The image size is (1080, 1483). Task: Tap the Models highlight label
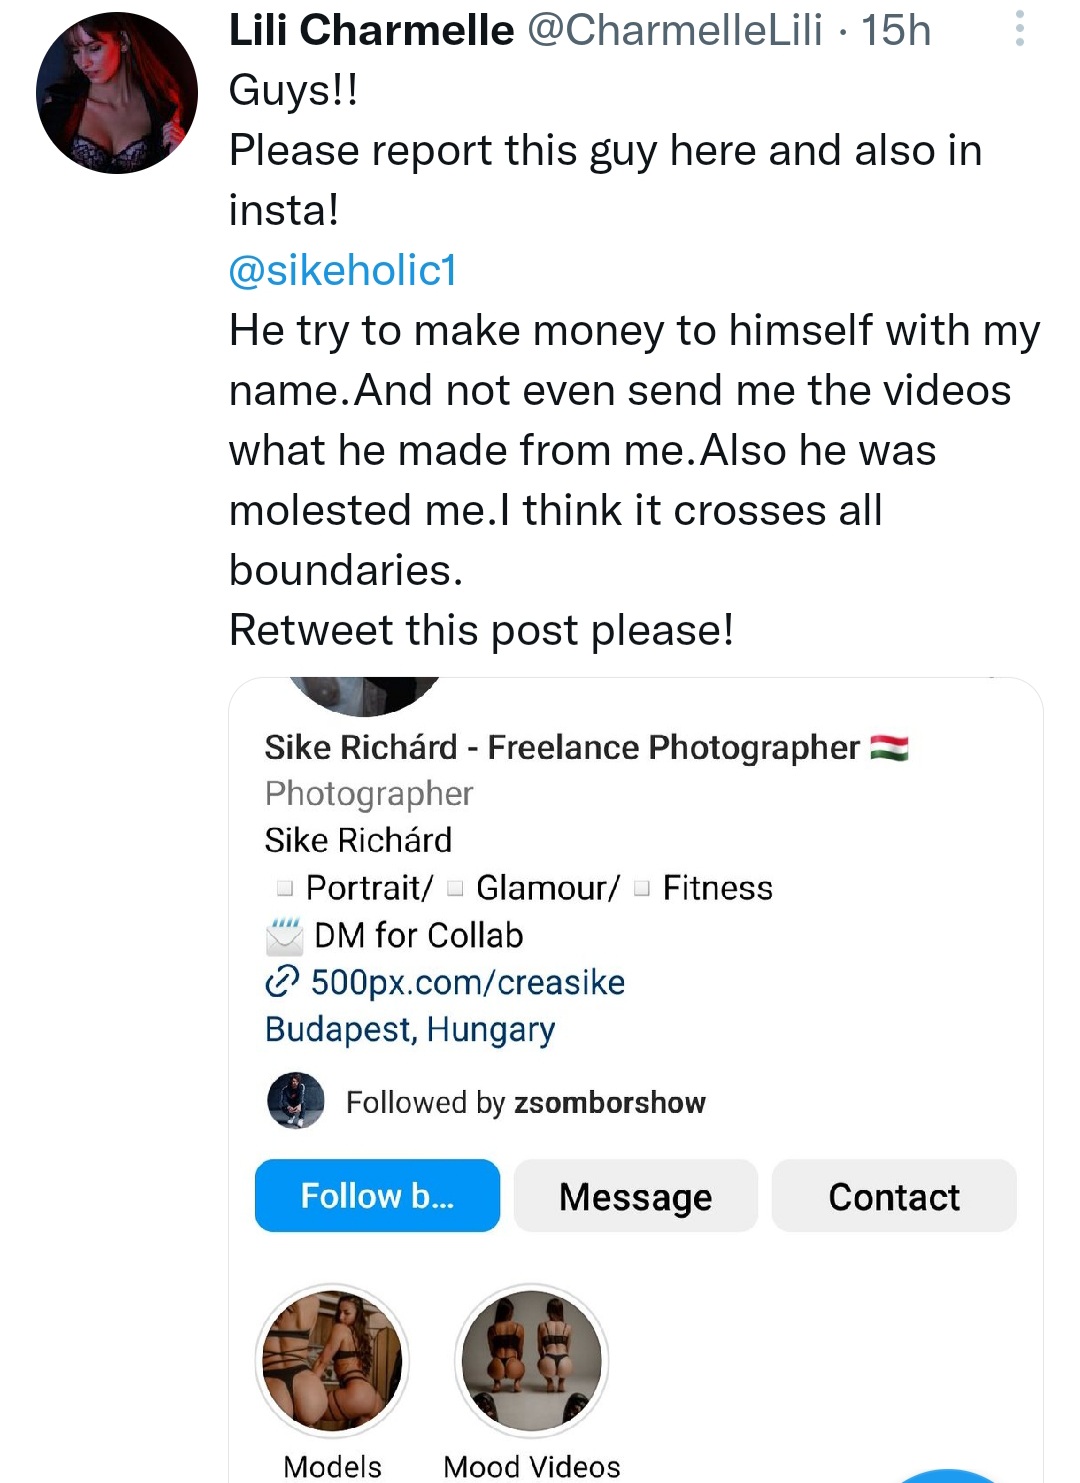pos(332,1466)
